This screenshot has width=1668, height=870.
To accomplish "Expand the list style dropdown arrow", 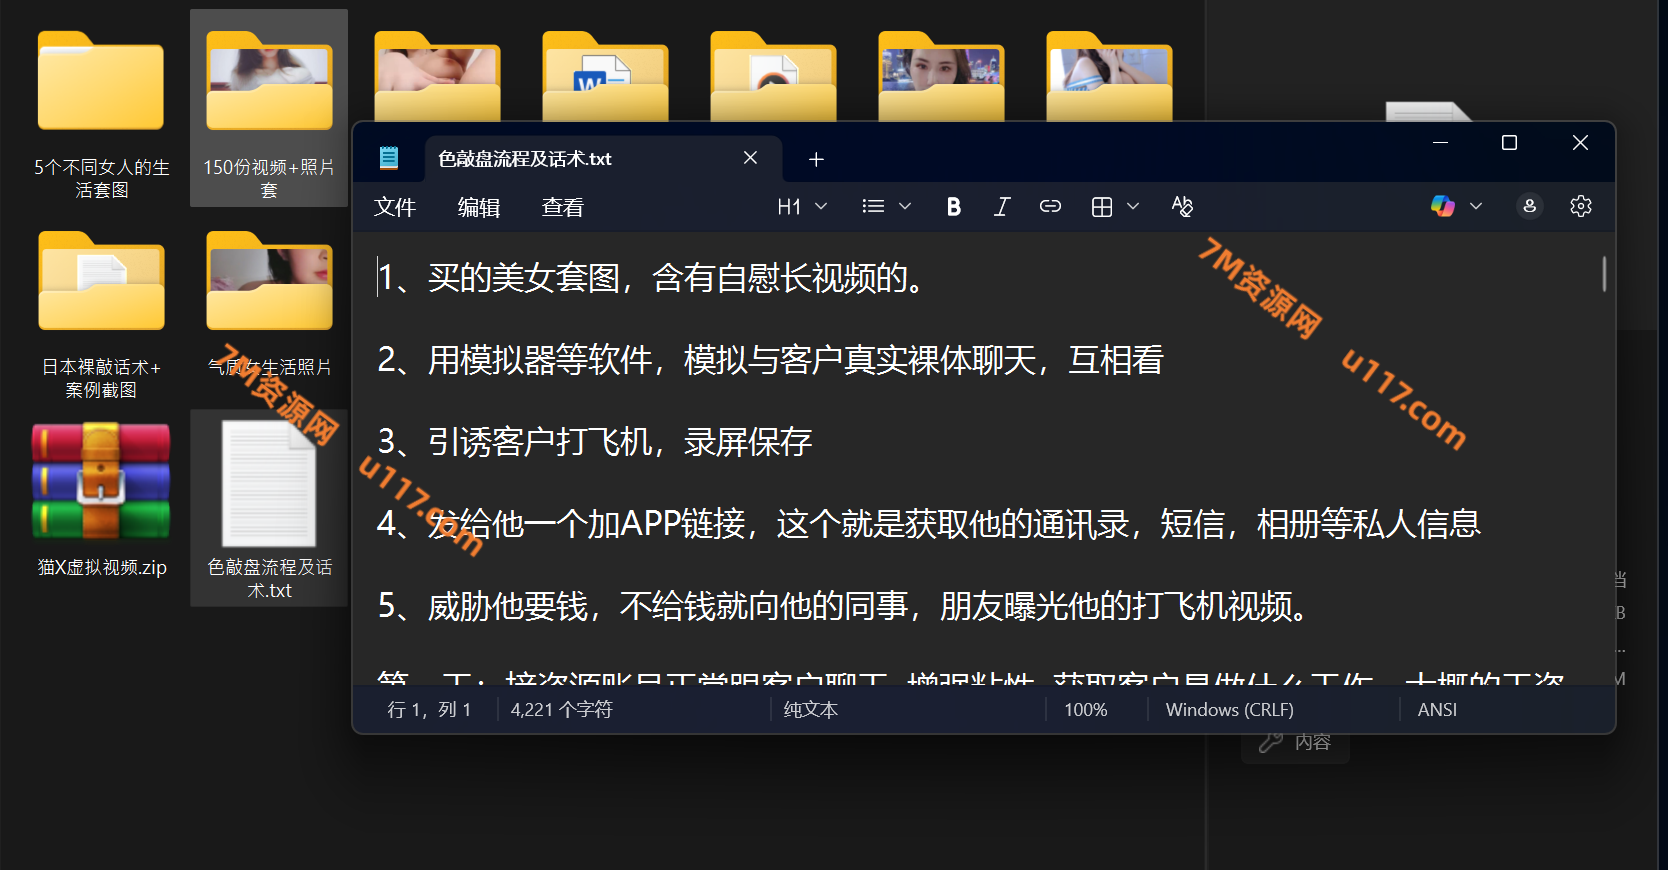I will (905, 207).
